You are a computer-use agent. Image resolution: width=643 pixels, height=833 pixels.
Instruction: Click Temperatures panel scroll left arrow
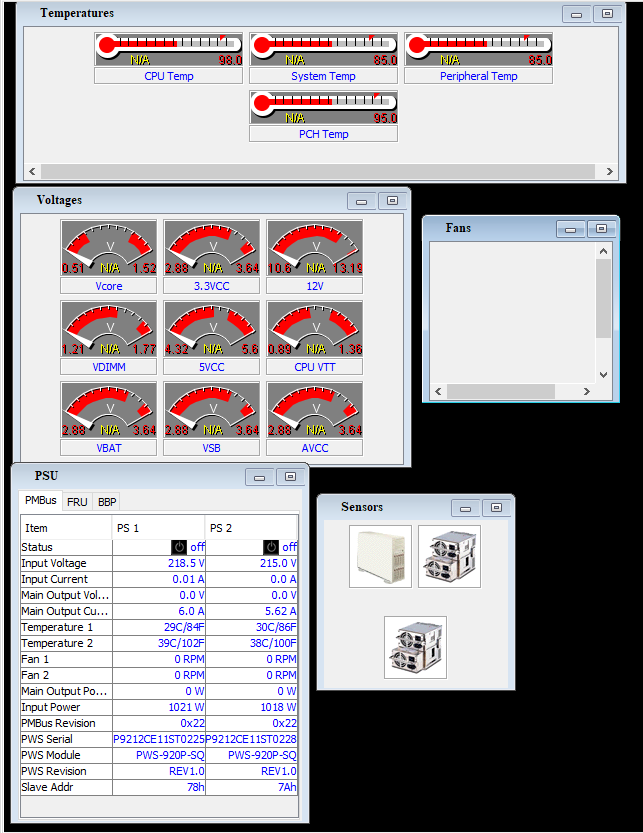[x=32, y=171]
